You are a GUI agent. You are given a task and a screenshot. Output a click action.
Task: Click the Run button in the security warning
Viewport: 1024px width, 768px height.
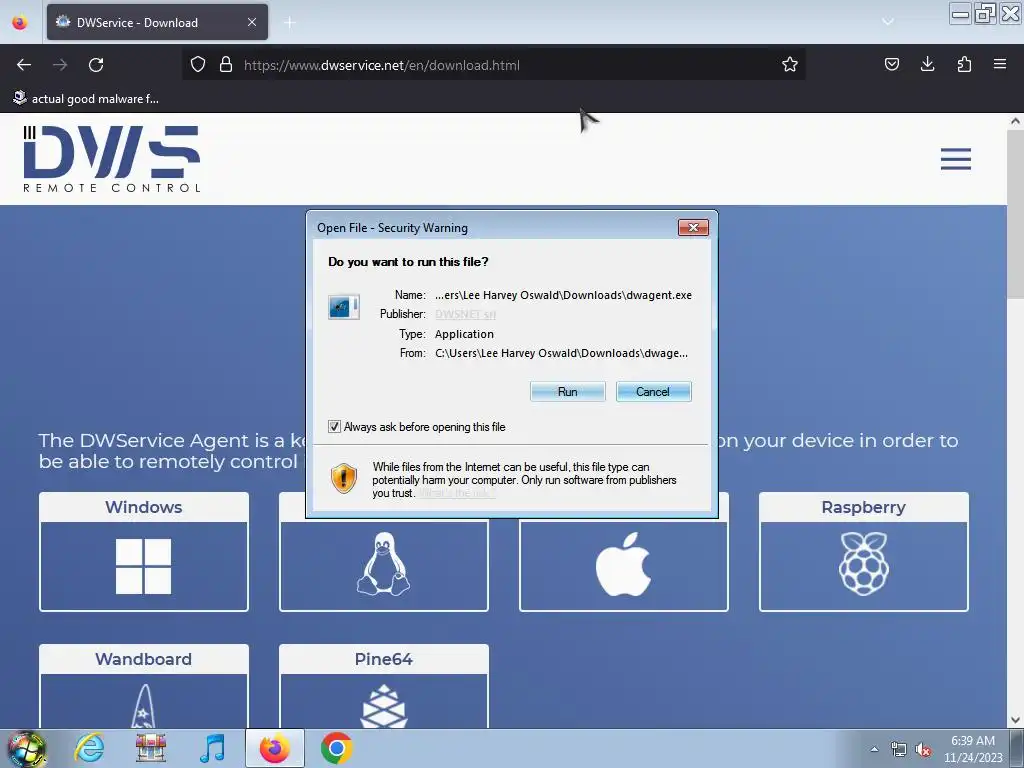click(x=568, y=391)
